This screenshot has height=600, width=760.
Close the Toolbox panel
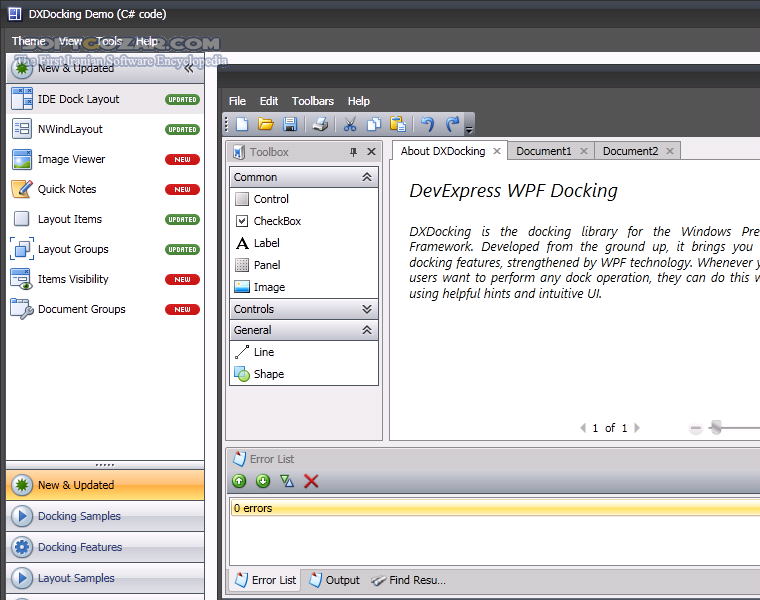371,152
